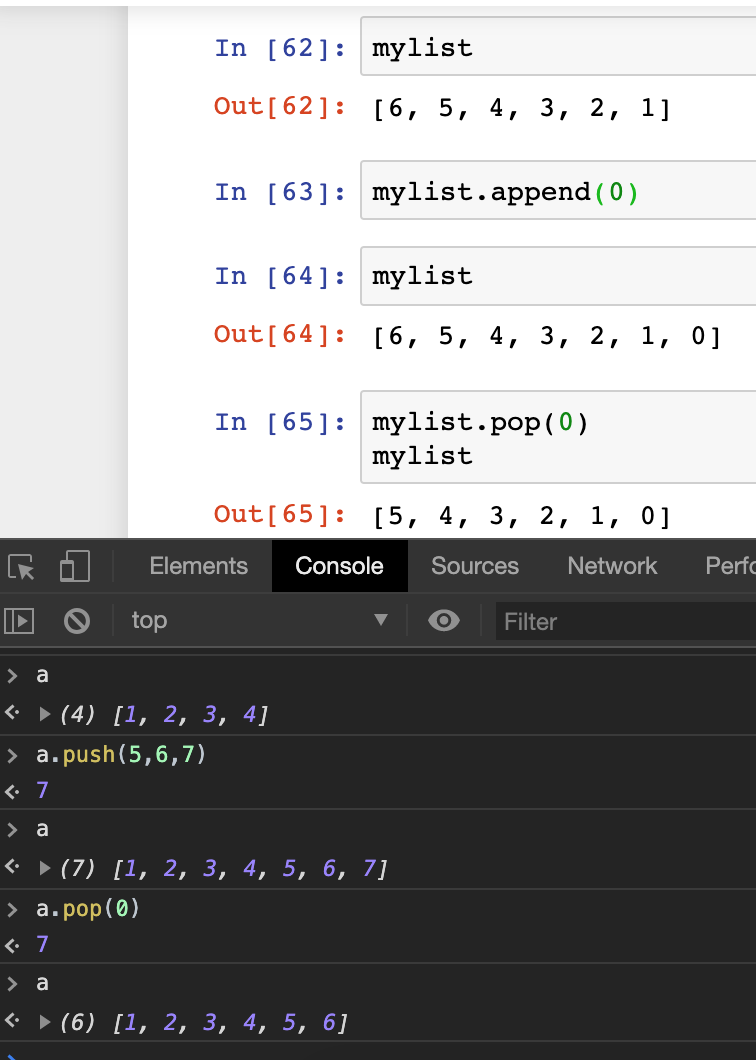Select the inspect element picker icon
Viewport: 756px width, 1060px height.
click(22, 567)
